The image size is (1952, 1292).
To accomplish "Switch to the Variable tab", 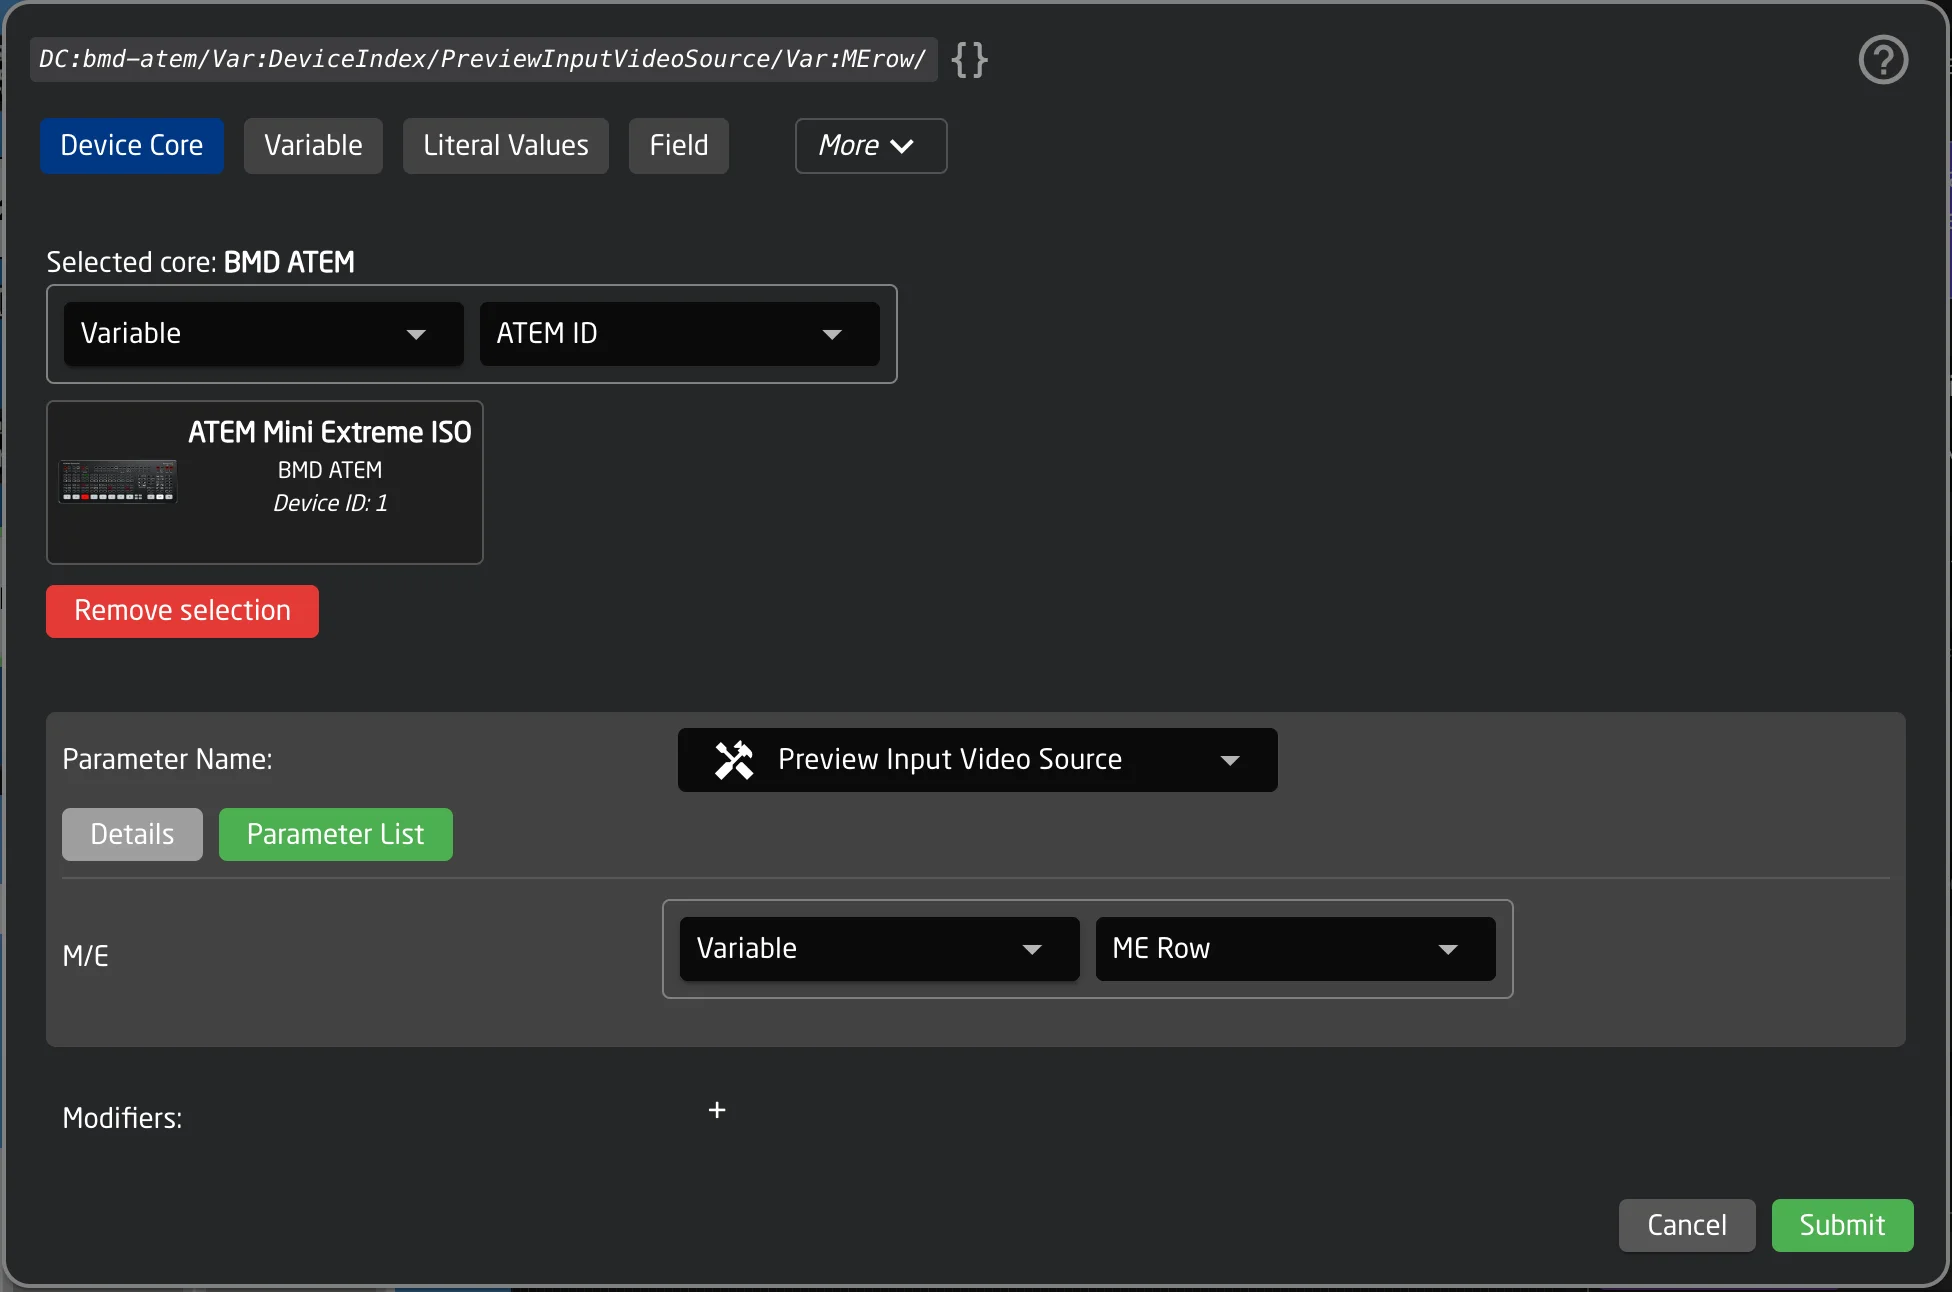I will (x=312, y=145).
